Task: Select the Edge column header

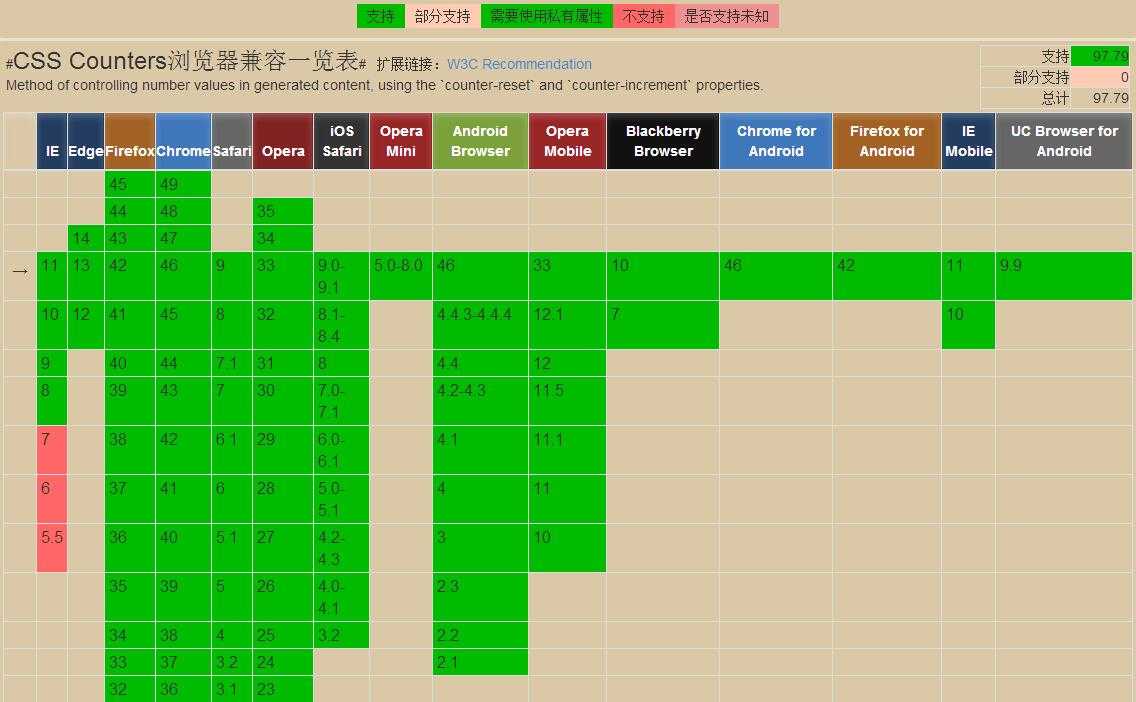Action: (86, 141)
